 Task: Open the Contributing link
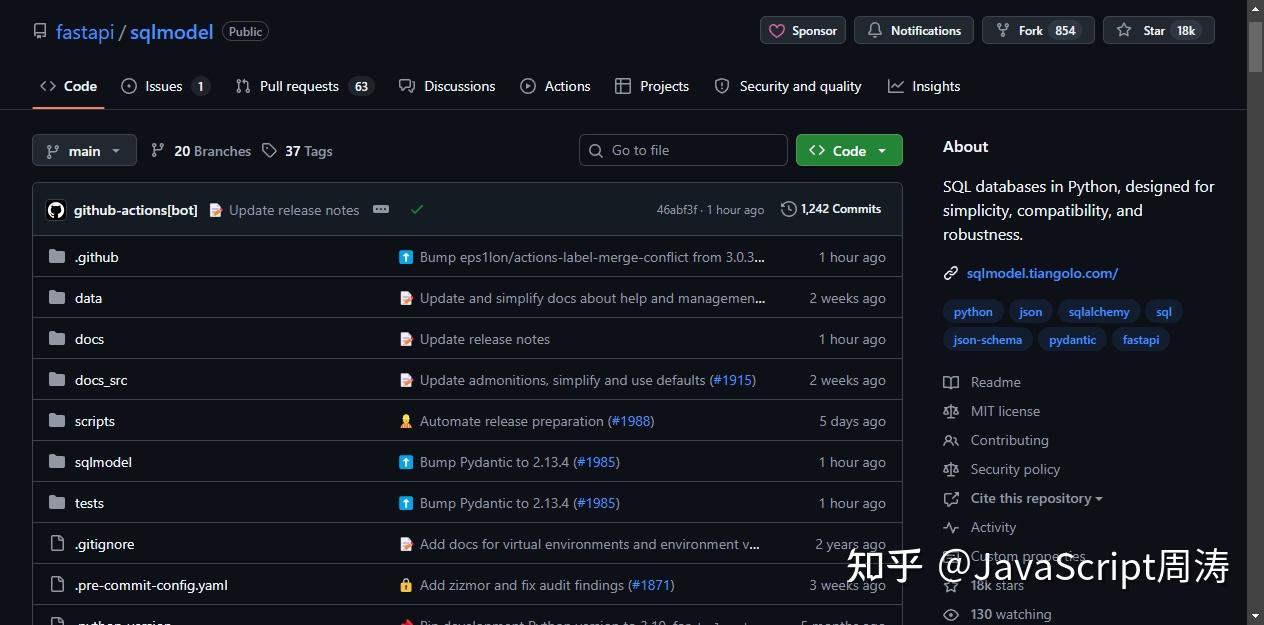(1009, 440)
